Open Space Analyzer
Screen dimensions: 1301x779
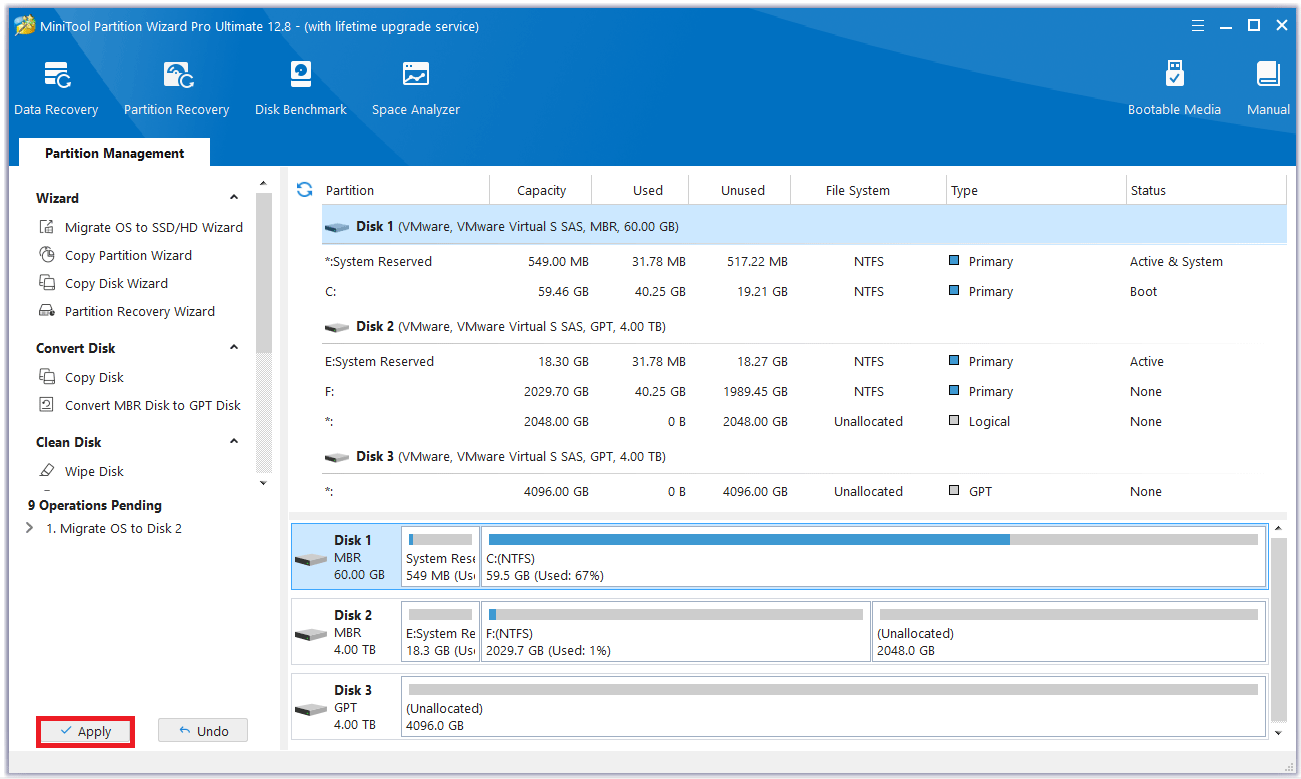click(x=416, y=89)
